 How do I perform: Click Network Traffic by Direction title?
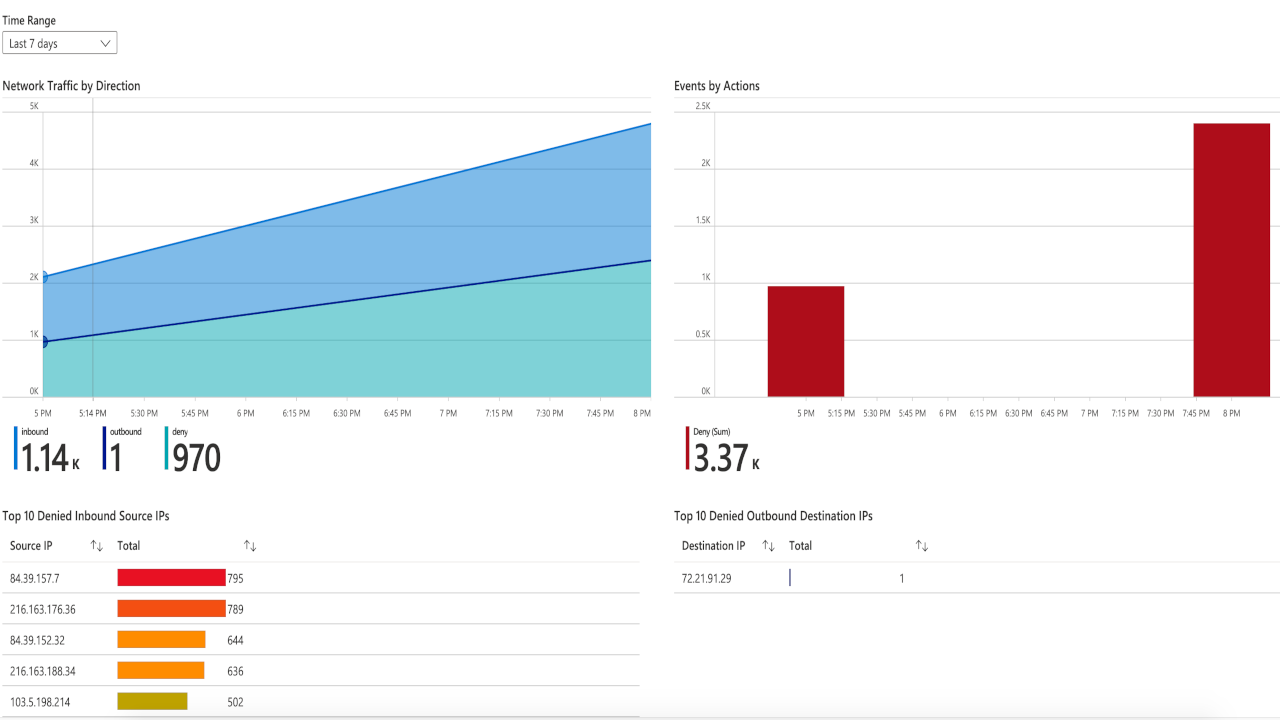(x=71, y=86)
